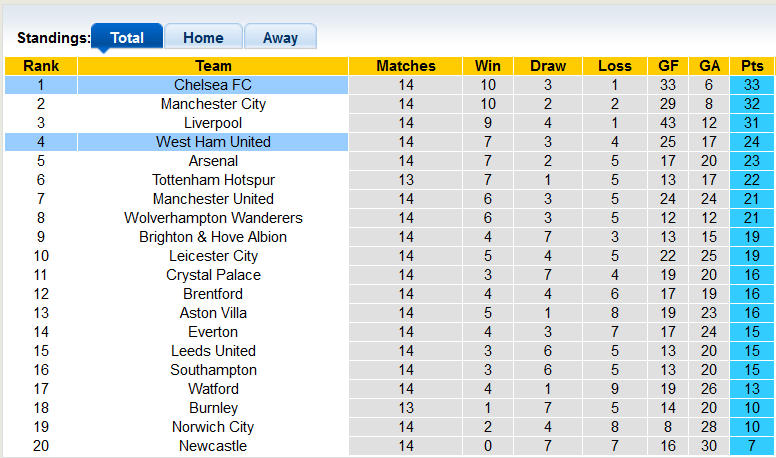Open the Arsenal team page

(213, 161)
